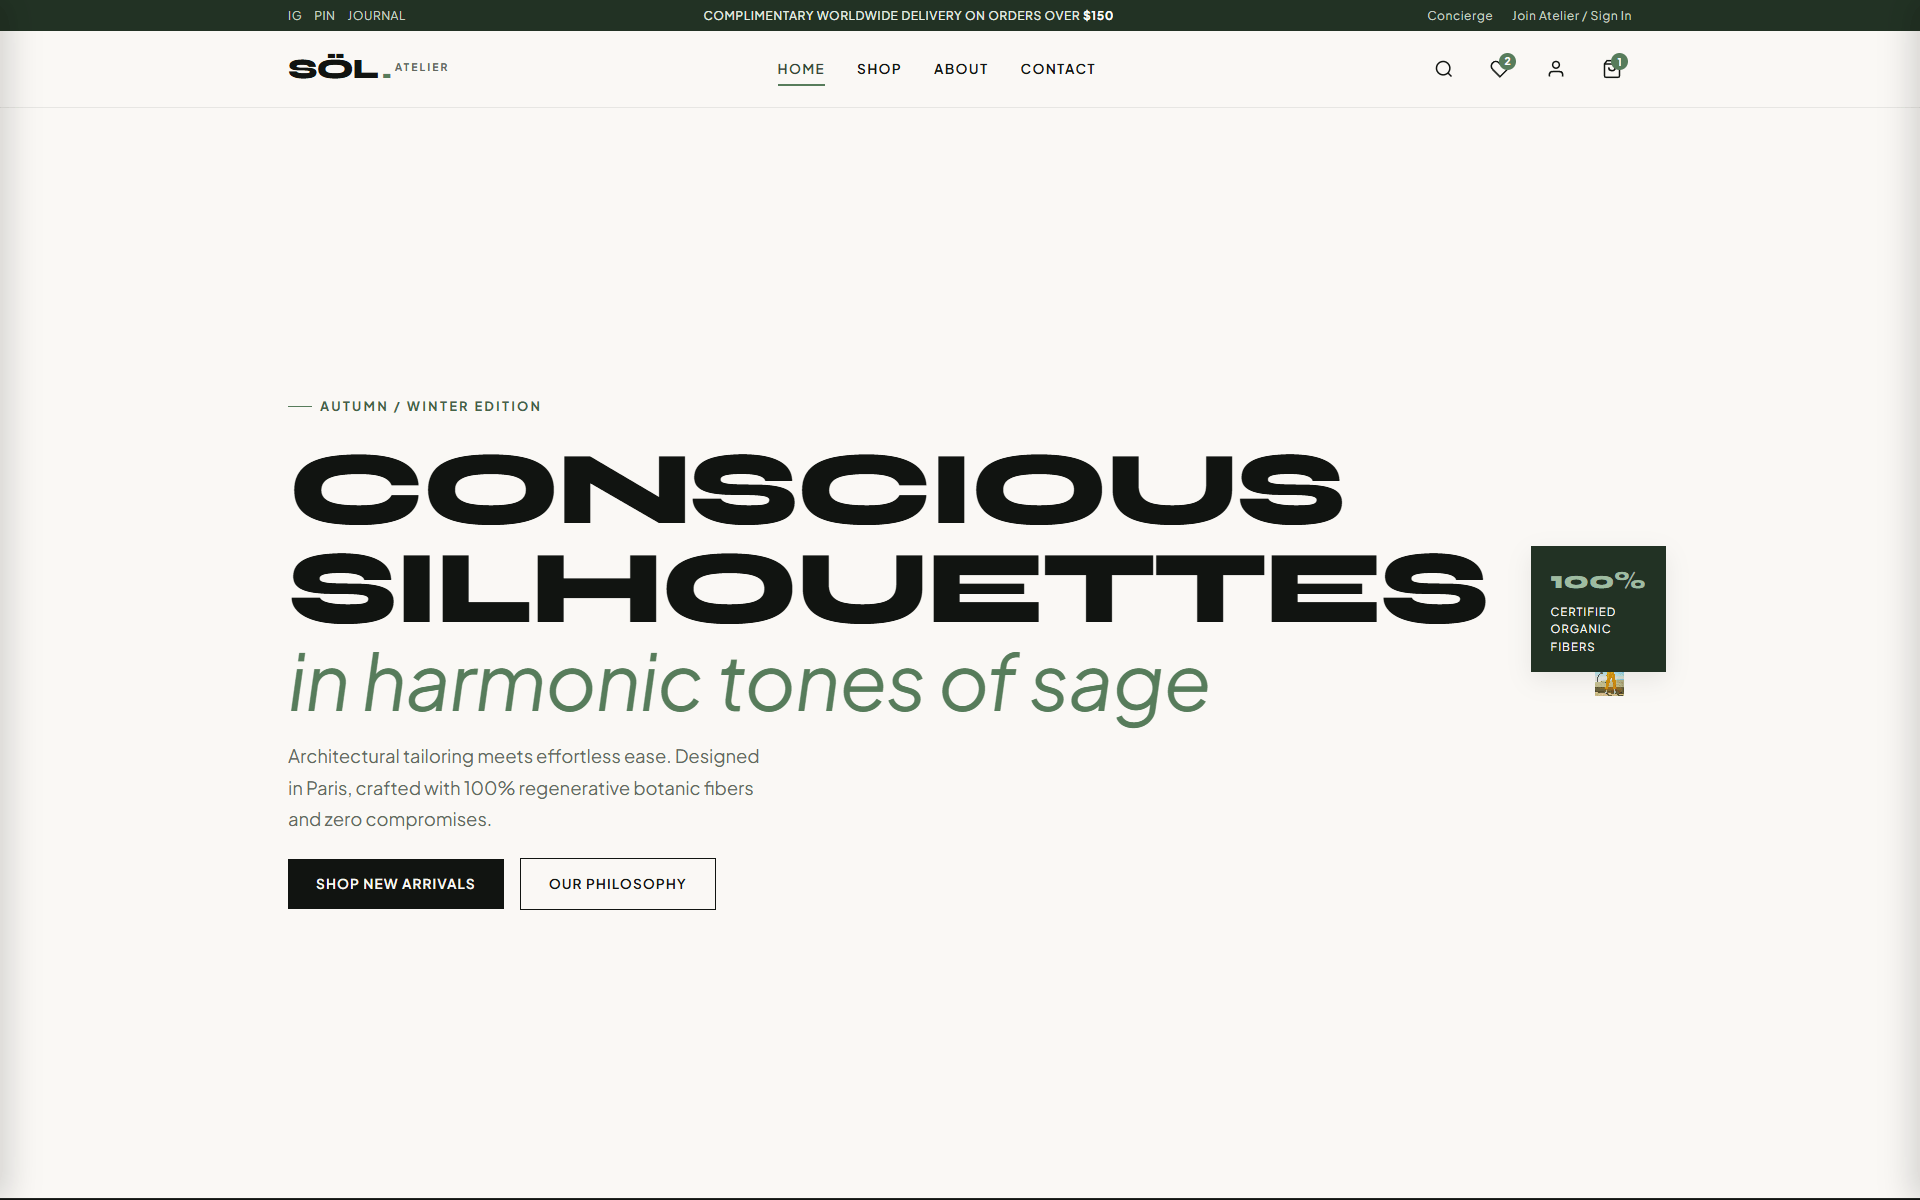This screenshot has height=1200, width=1920.
Task: Click the 'Conscious Silhouettes' headline
Action: 888,539
